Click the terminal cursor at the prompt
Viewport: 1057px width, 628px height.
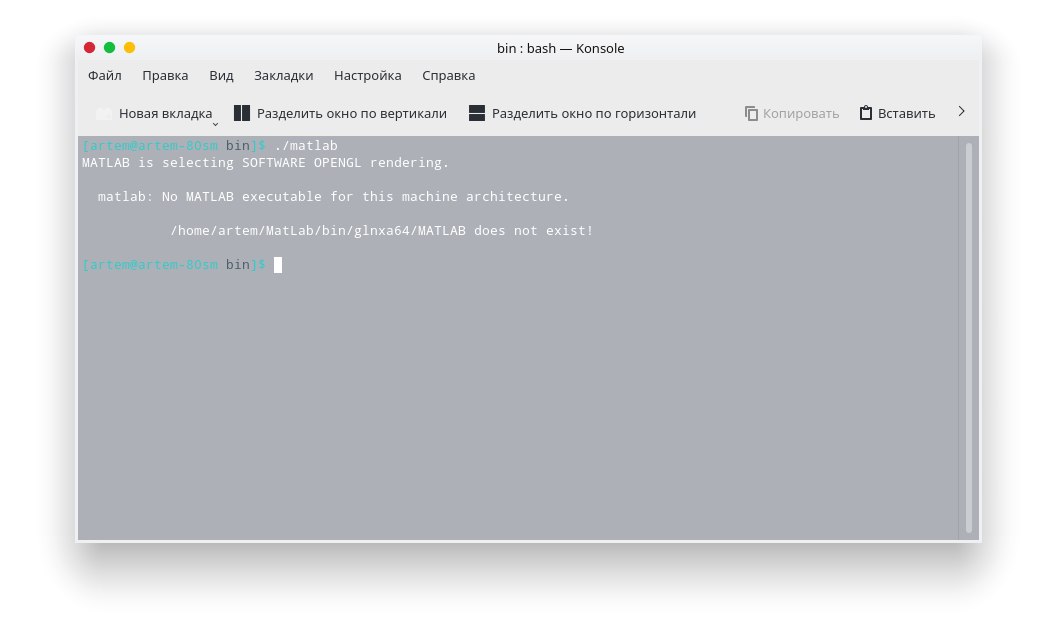(278, 265)
